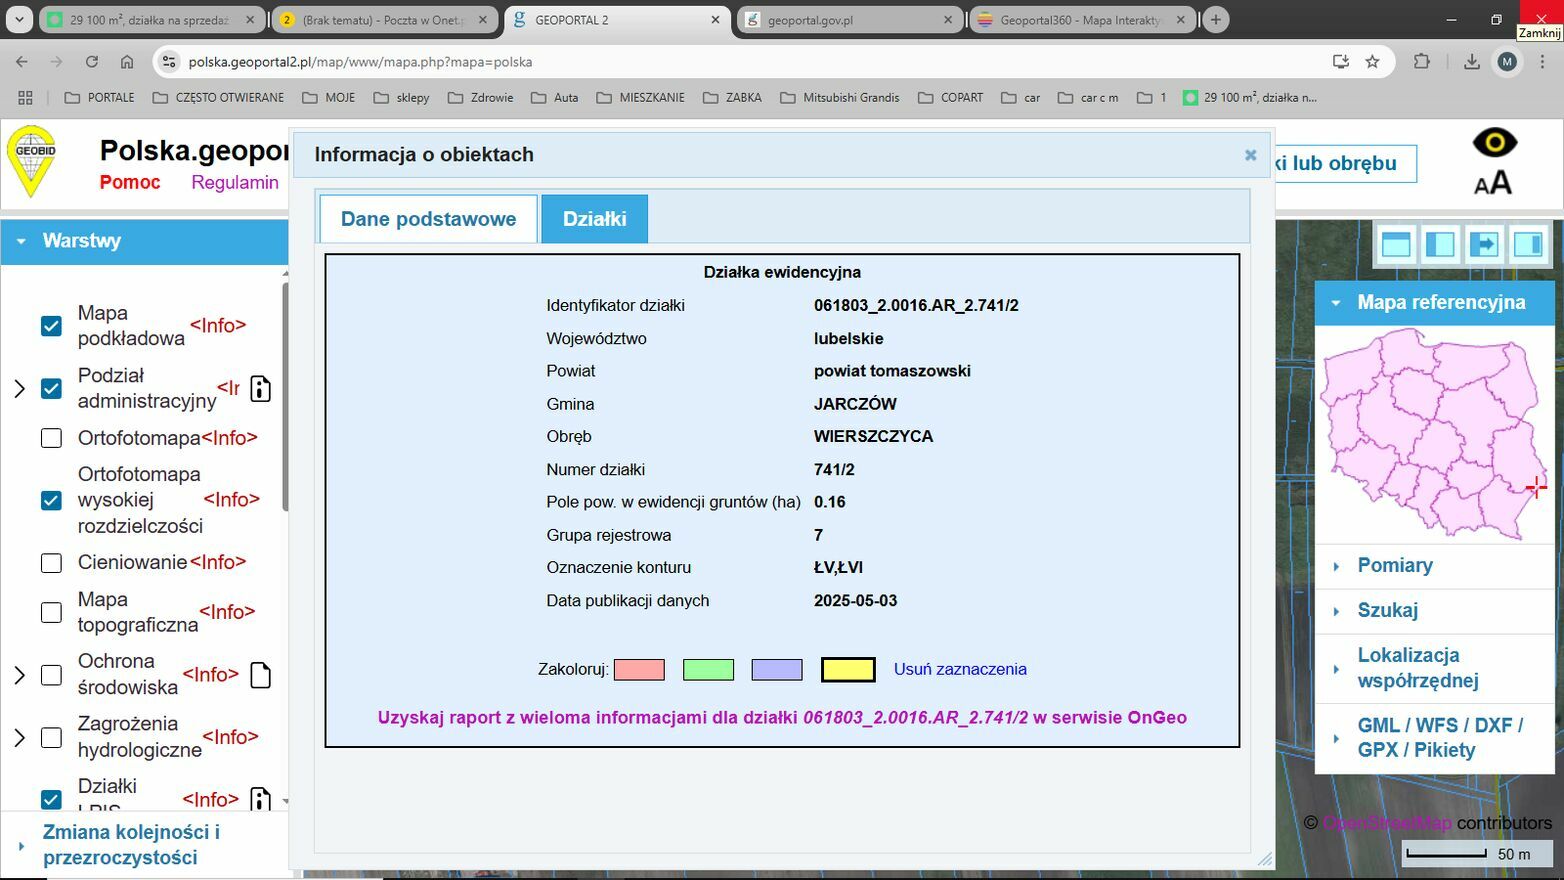The height and width of the screenshot is (880, 1564).
Task: Open Mapa podkładowa Info link
Action: (x=218, y=326)
